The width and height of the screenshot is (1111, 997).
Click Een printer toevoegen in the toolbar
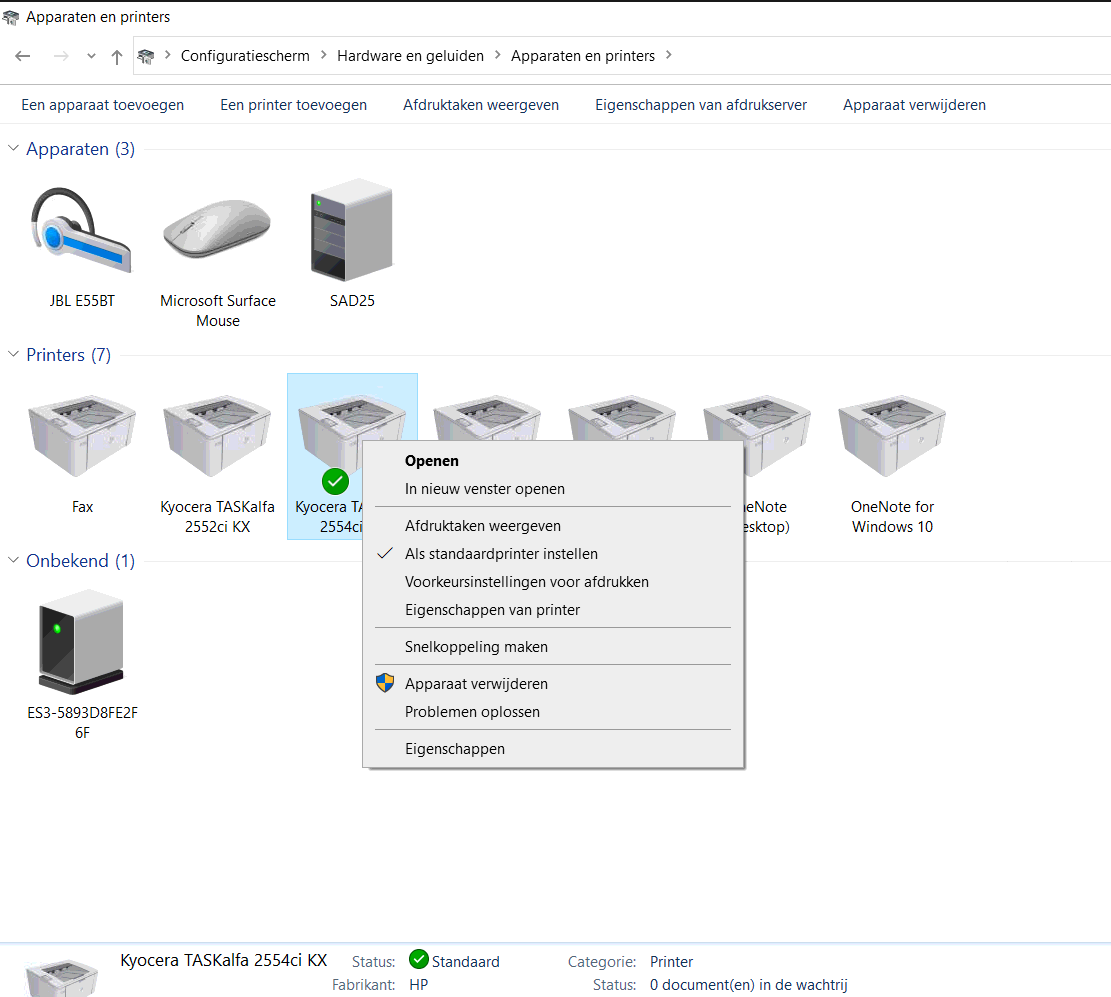[x=293, y=105]
